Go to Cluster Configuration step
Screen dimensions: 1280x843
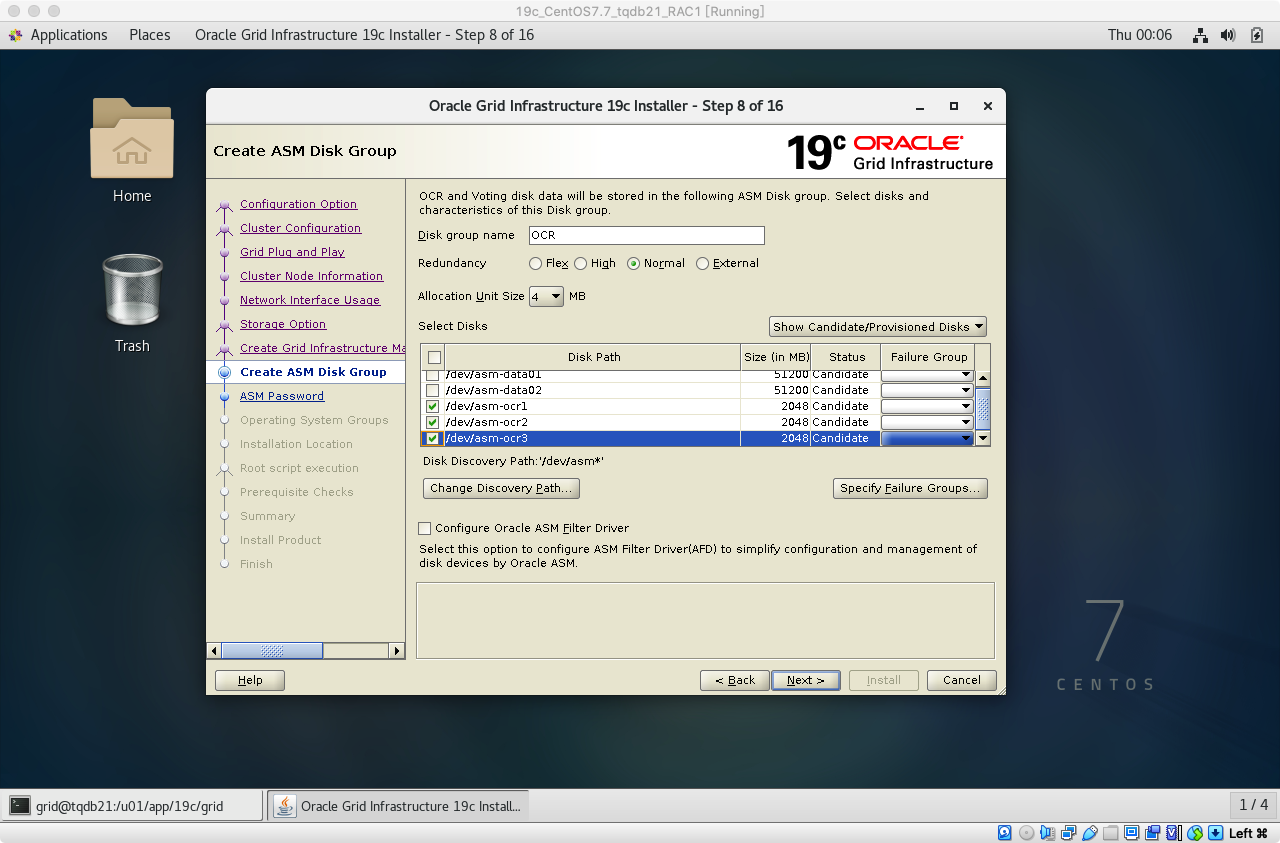[x=300, y=228]
